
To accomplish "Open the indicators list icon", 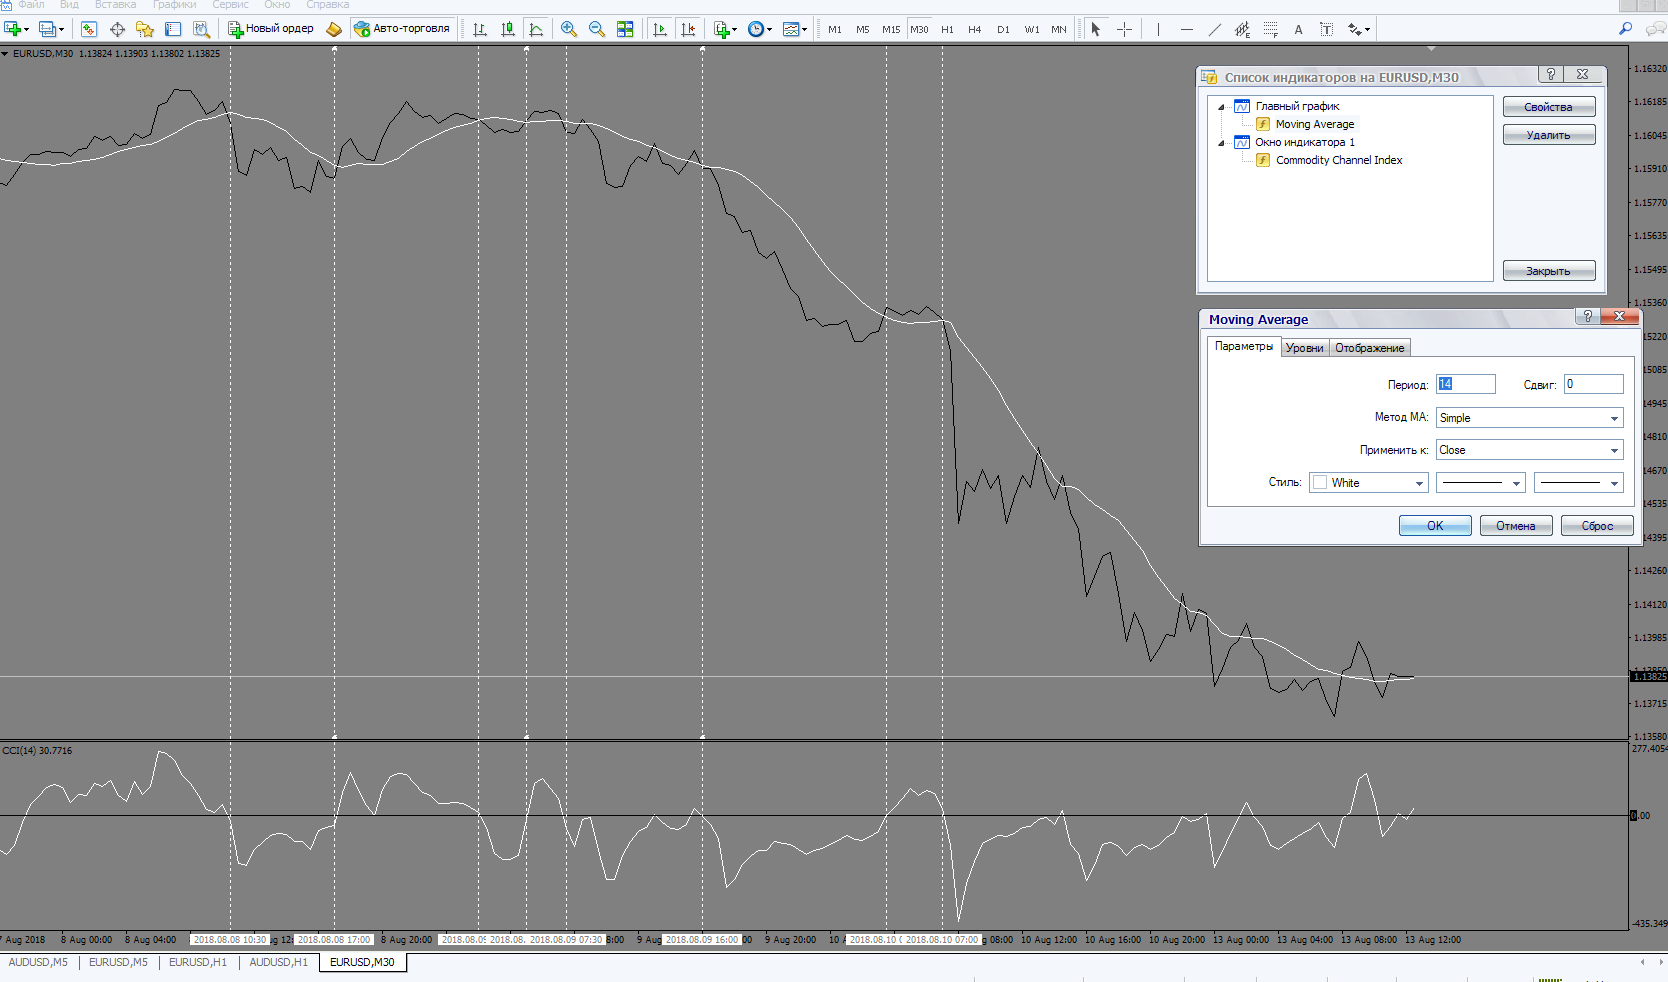I will (x=722, y=29).
